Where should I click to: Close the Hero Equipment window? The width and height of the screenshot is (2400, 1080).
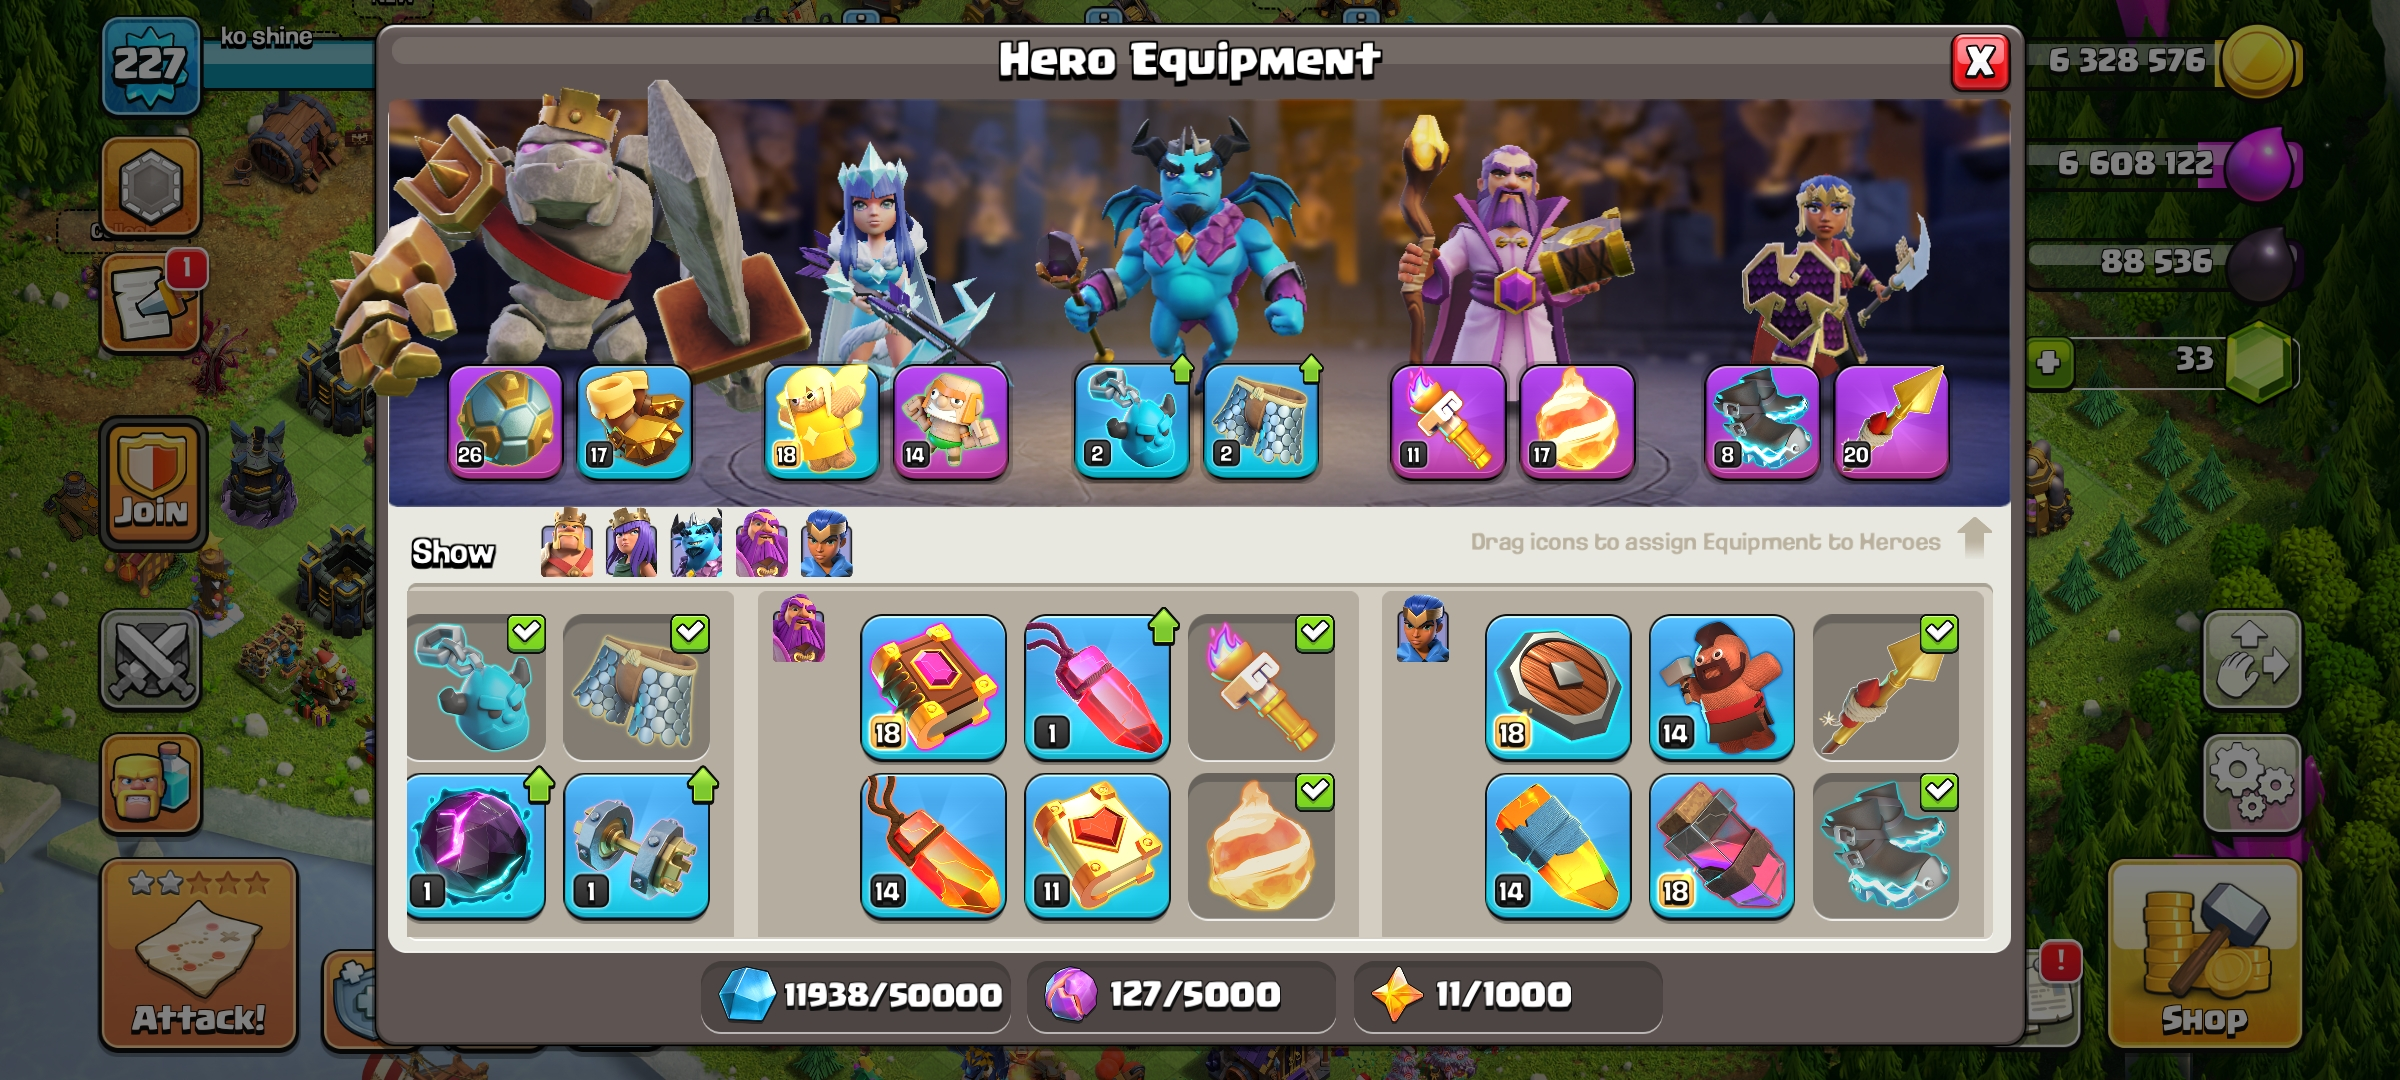pyautogui.click(x=1980, y=62)
